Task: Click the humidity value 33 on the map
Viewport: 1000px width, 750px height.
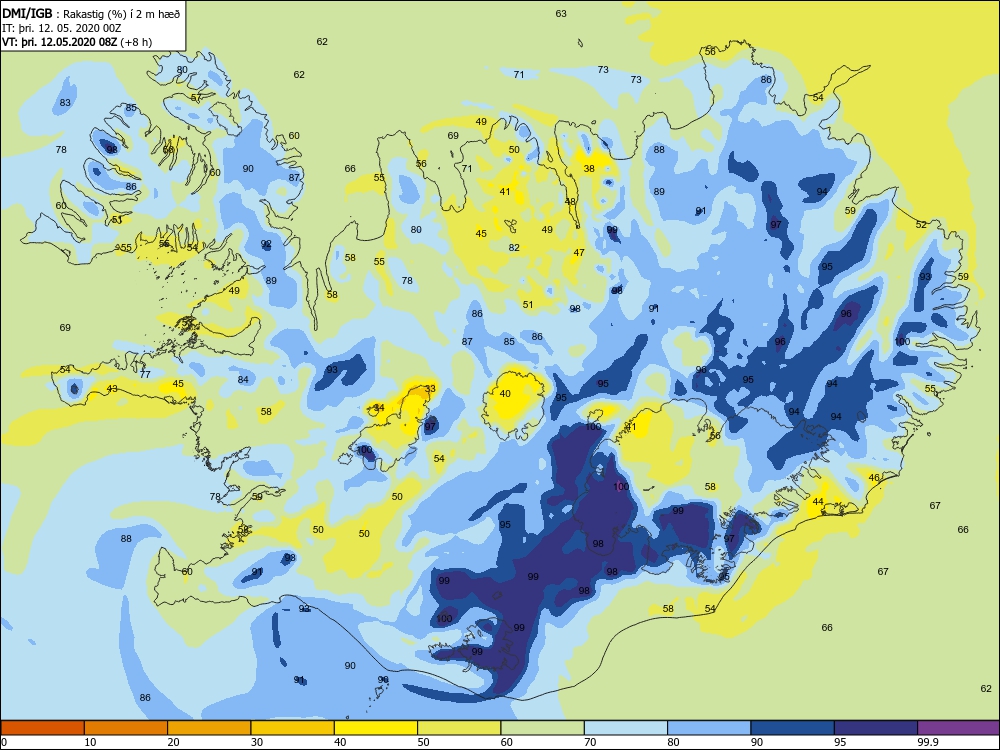Action: pyautogui.click(x=430, y=388)
